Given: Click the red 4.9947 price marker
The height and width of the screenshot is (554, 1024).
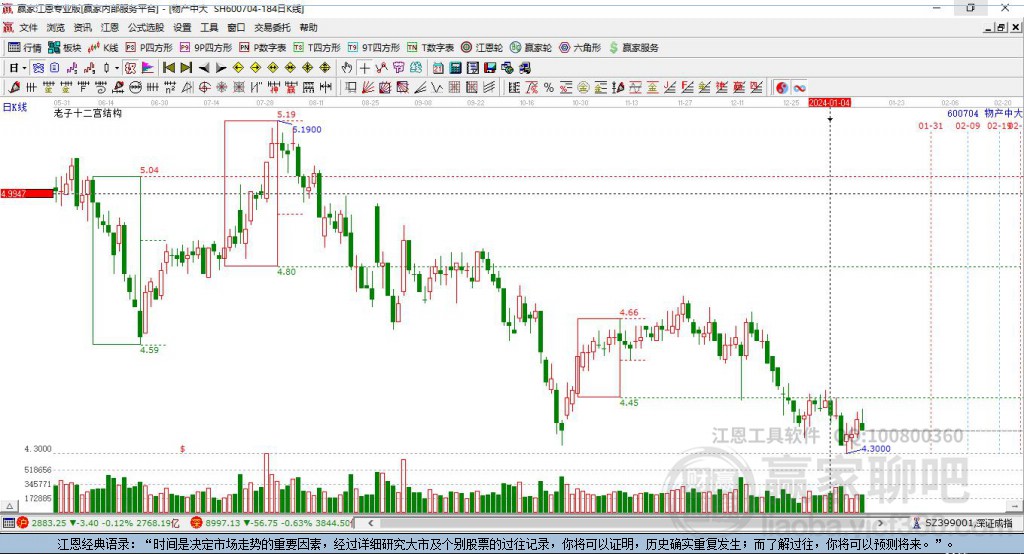Looking at the screenshot, I should click(27, 193).
